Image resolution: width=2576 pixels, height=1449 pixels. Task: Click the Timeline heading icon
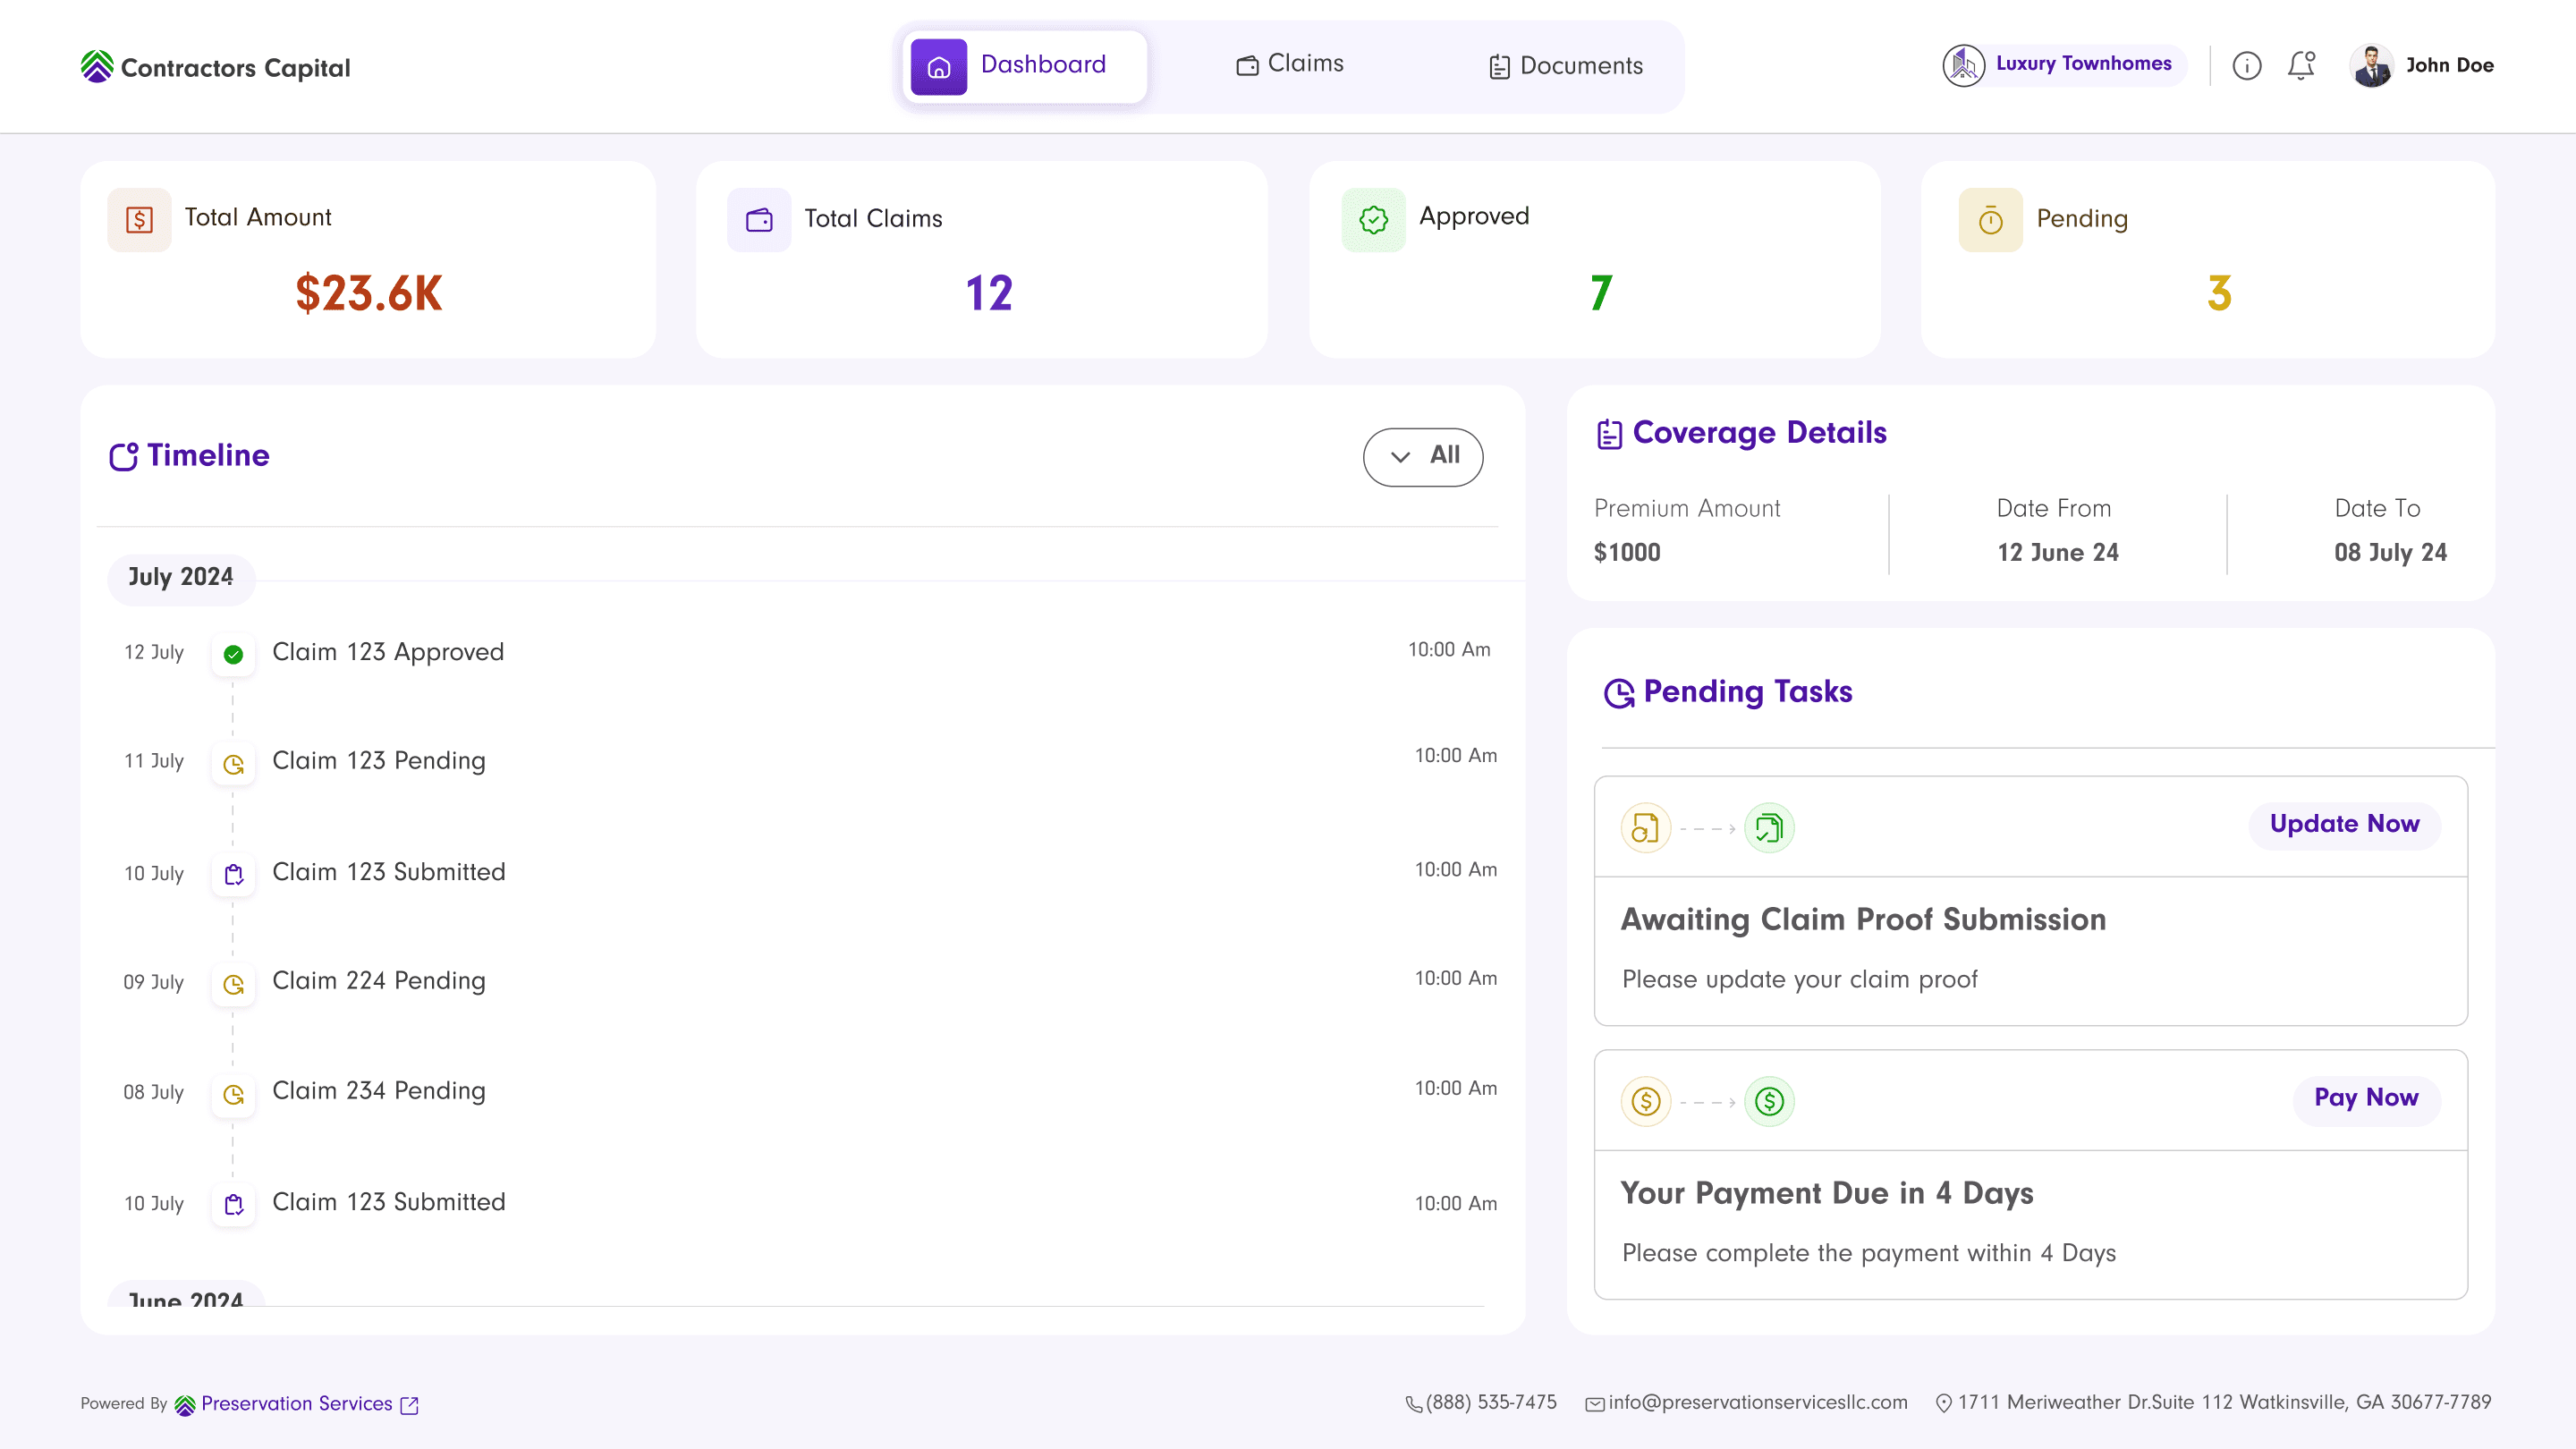(123, 456)
